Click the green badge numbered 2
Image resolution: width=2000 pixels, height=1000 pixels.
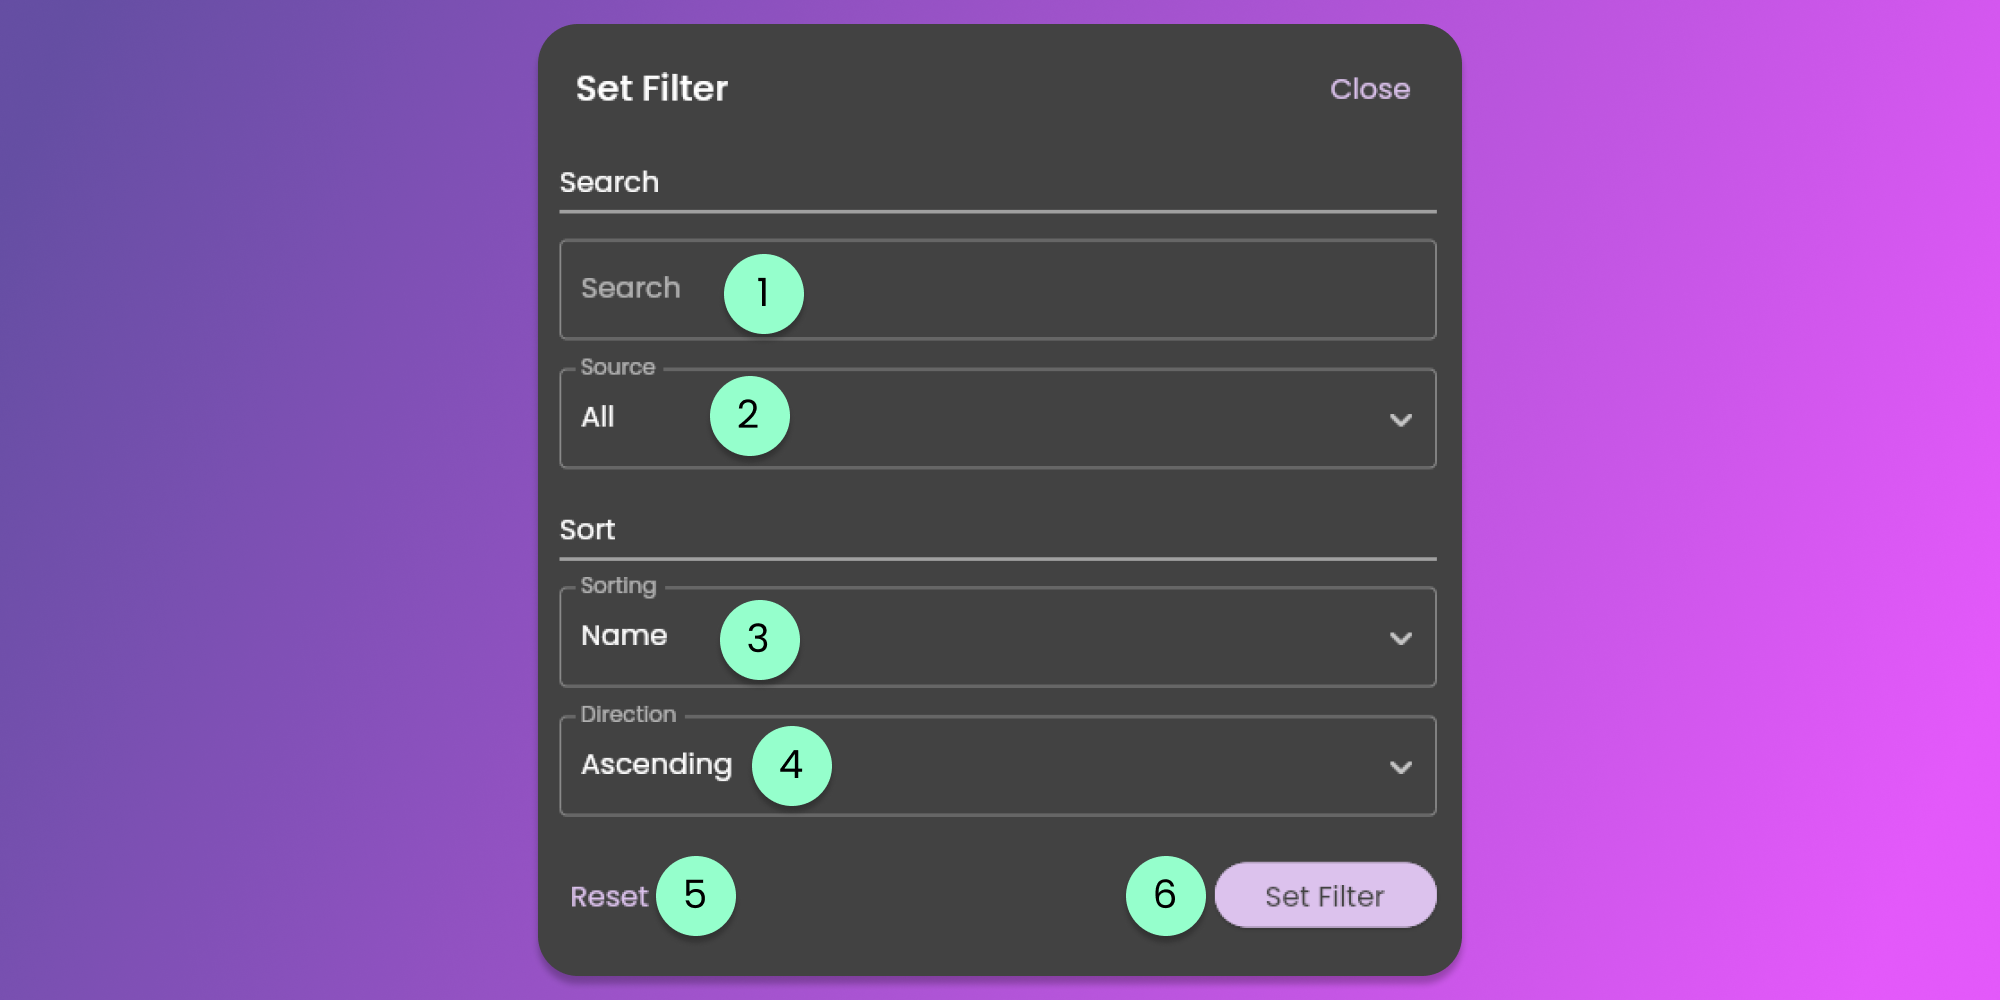(x=749, y=416)
